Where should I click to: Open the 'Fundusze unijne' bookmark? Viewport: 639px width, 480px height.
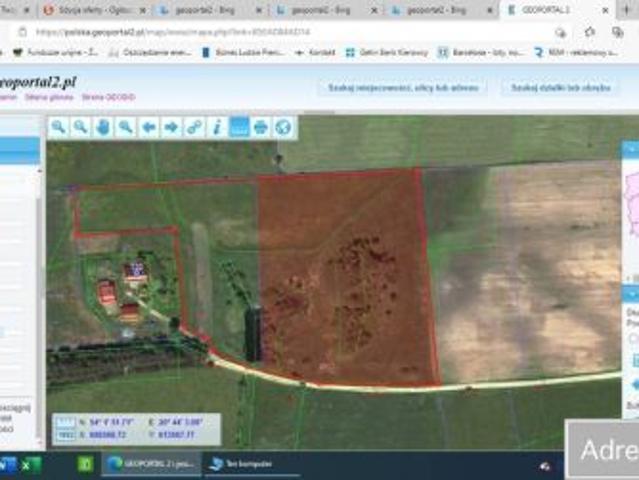55,52
